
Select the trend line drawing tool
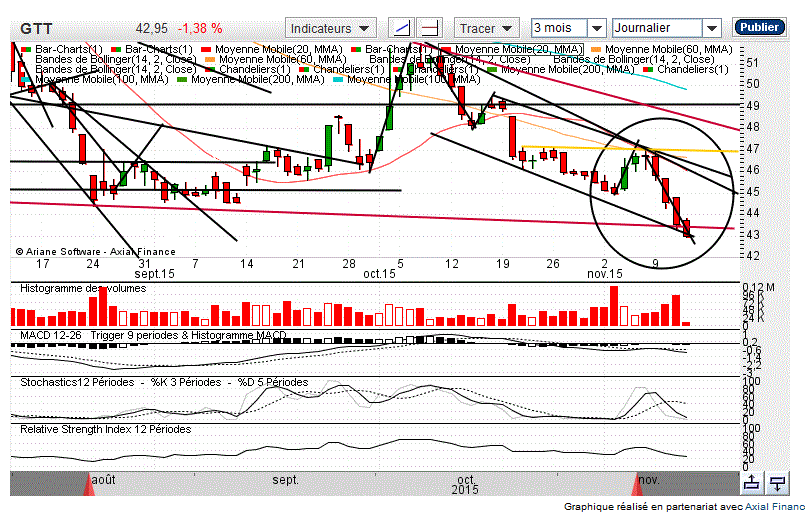401,28
